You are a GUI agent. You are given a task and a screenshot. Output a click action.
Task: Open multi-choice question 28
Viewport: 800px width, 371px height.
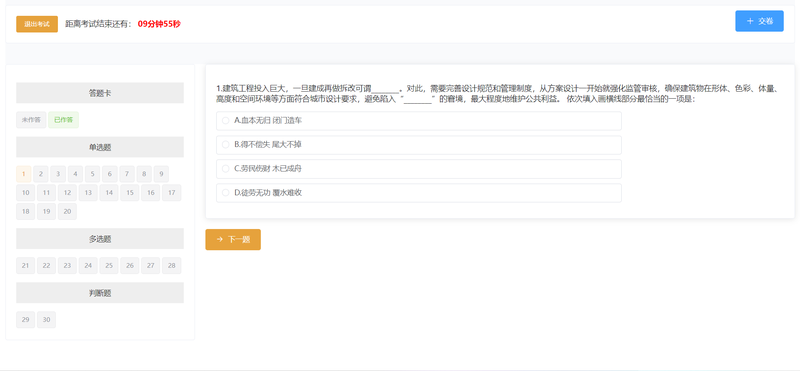point(171,266)
